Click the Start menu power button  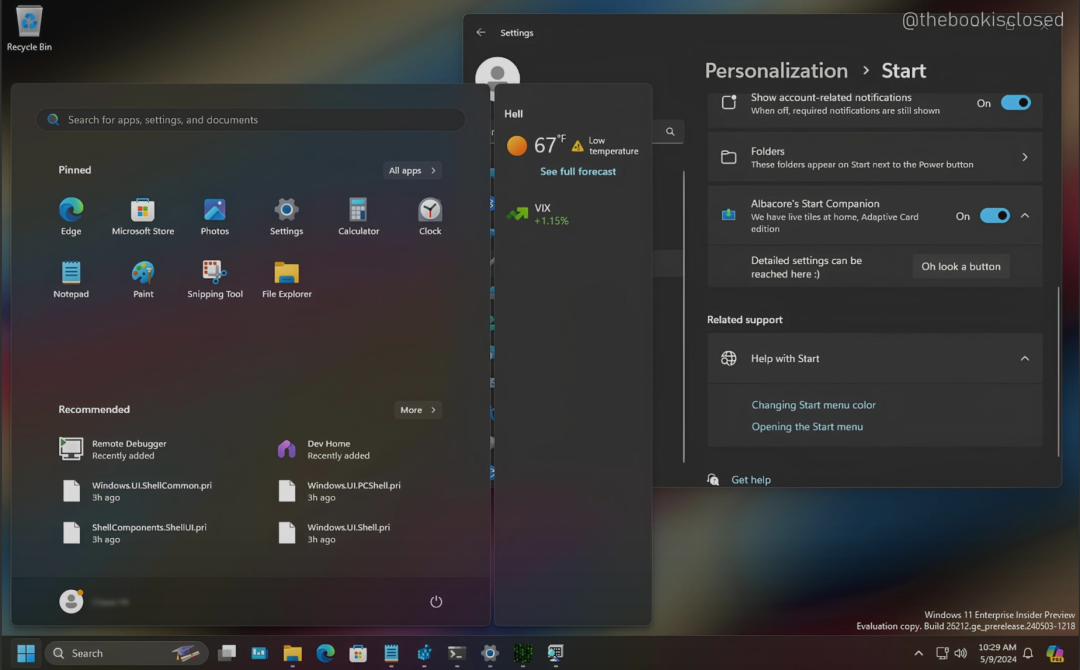(x=436, y=601)
